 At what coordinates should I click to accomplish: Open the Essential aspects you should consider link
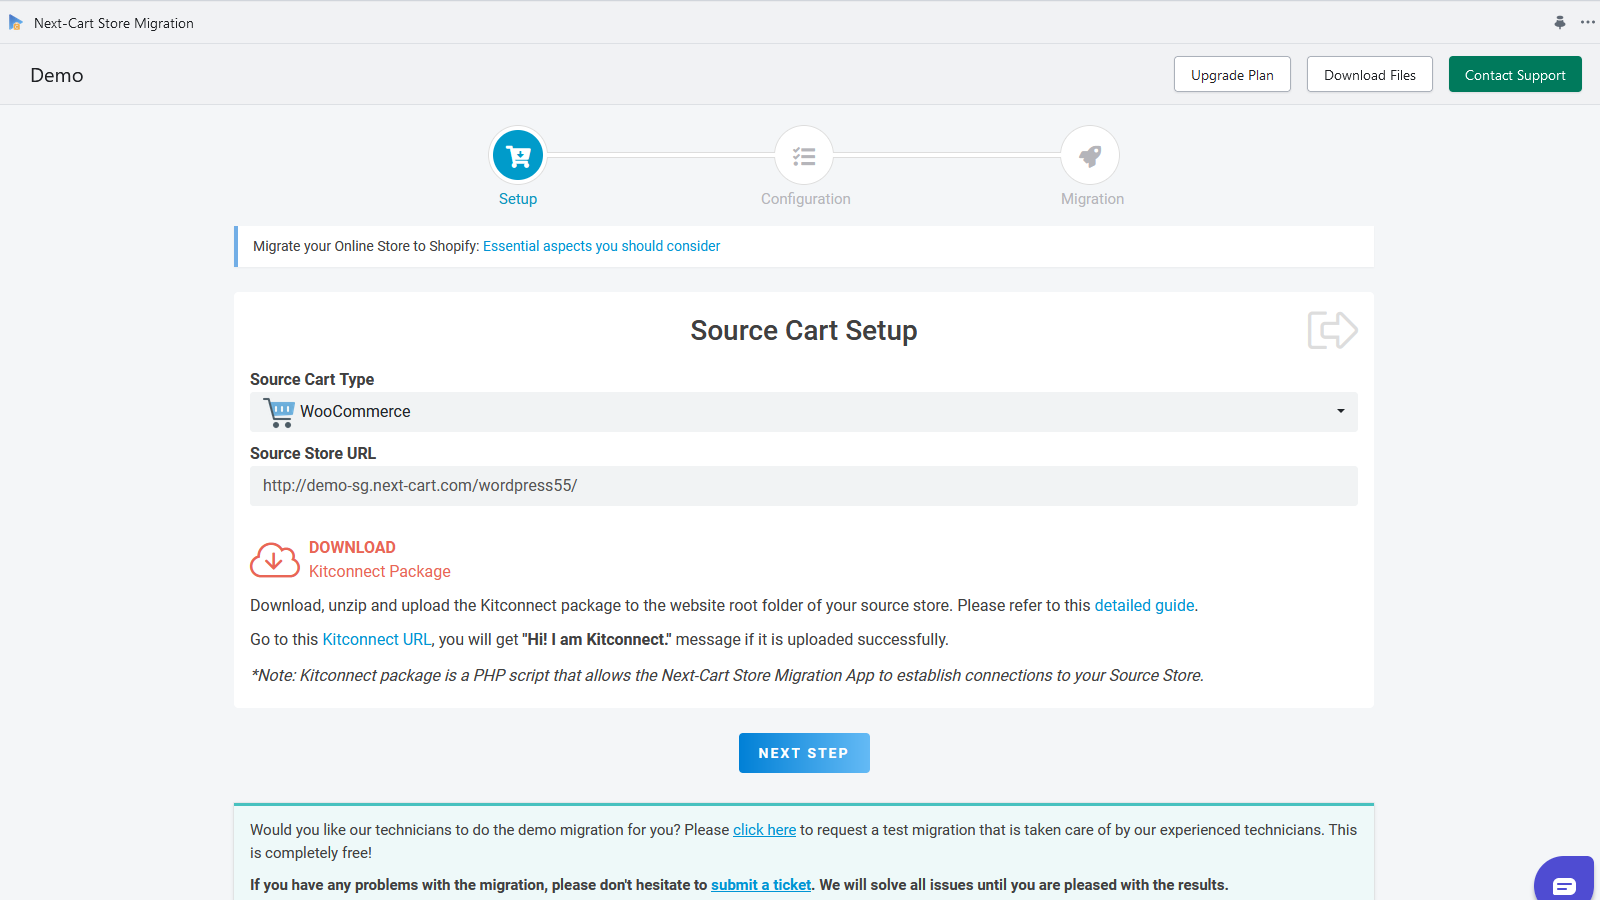click(601, 245)
